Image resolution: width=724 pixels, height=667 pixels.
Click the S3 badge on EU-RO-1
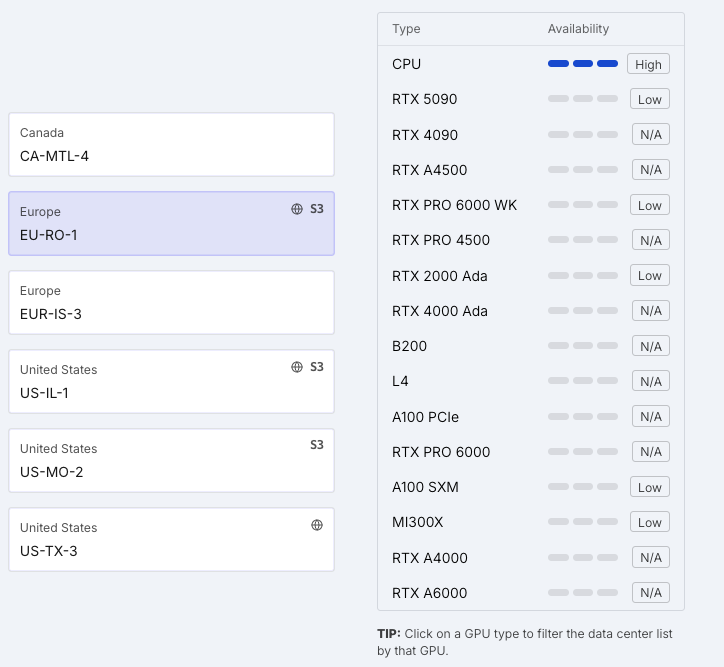point(317,209)
